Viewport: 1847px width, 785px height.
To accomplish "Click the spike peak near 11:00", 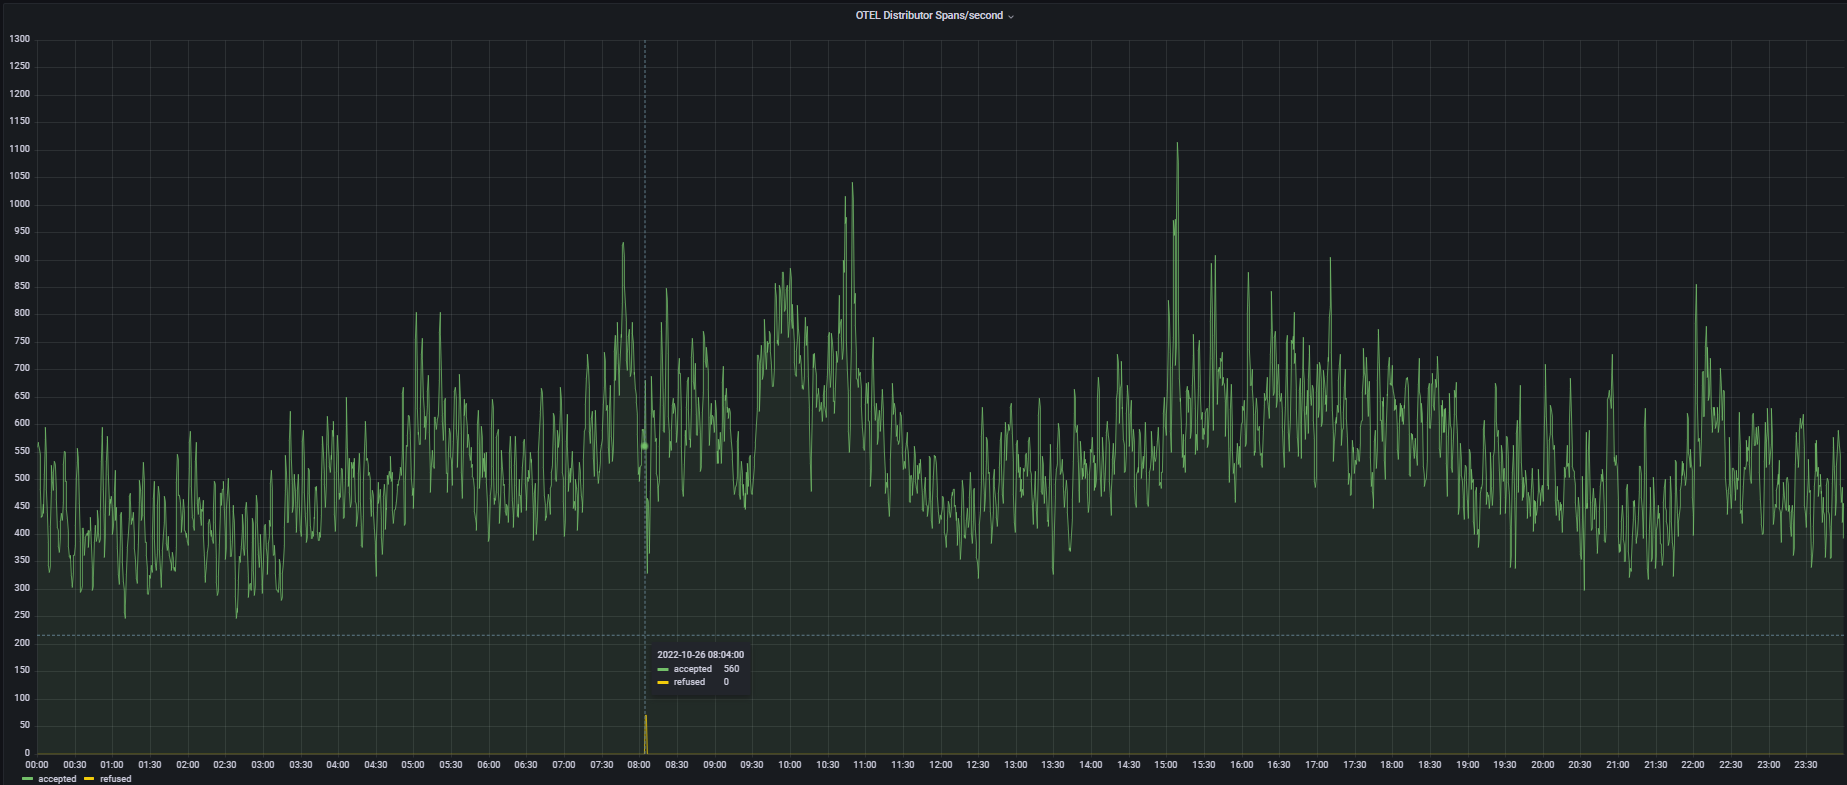I will pyautogui.click(x=852, y=184).
